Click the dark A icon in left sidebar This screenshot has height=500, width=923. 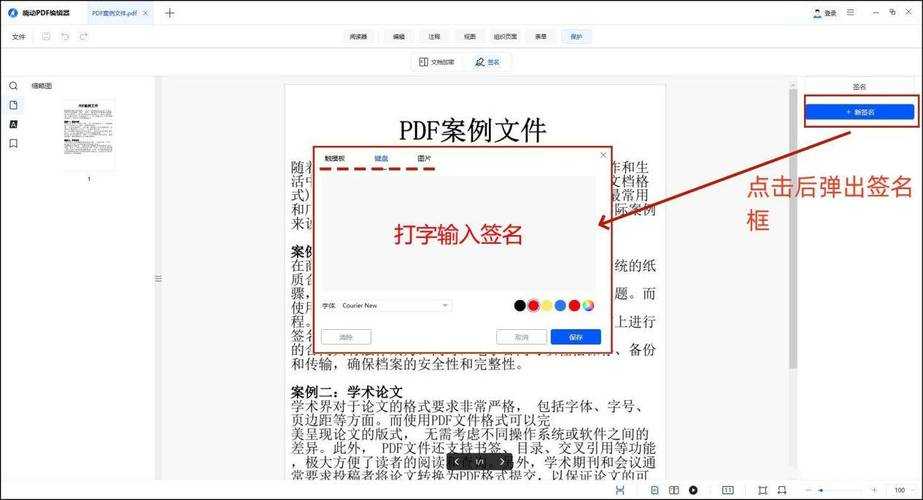(x=14, y=124)
